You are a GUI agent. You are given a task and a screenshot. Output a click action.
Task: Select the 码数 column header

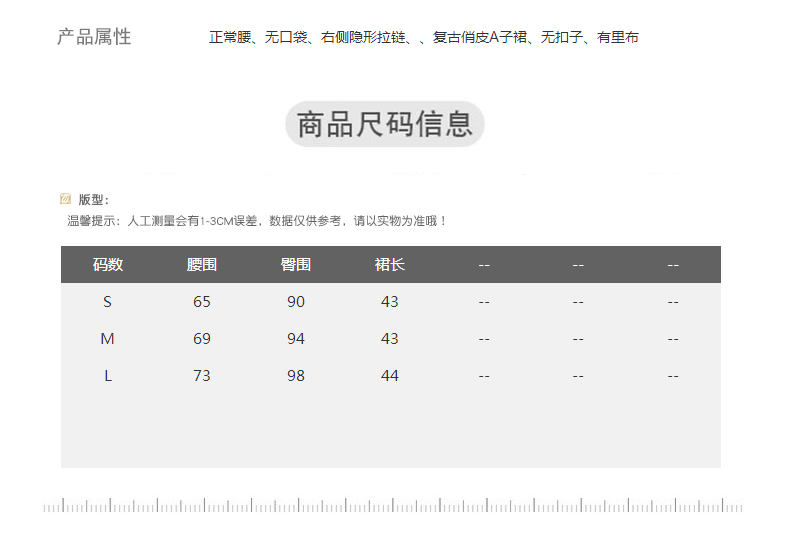pyautogui.click(x=108, y=265)
